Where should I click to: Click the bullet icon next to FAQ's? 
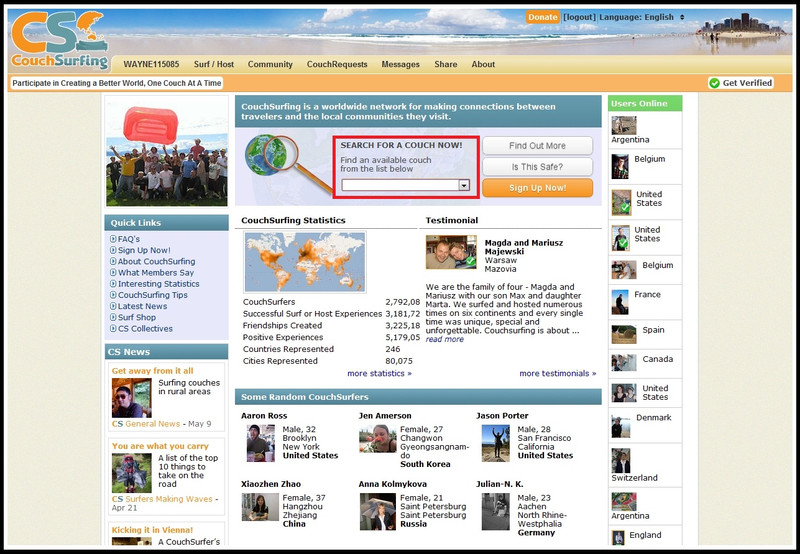click(x=113, y=239)
